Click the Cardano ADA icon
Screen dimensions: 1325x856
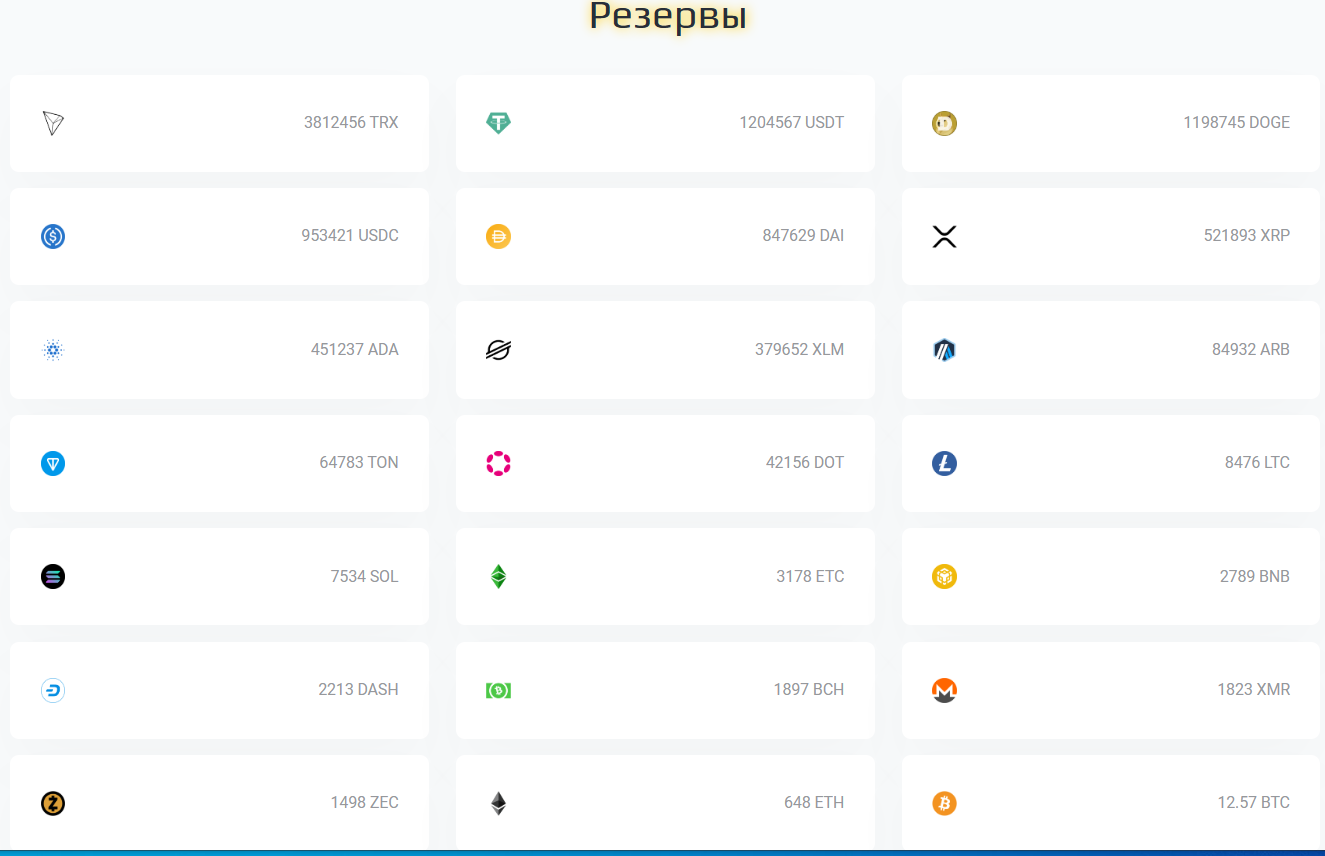pos(53,350)
